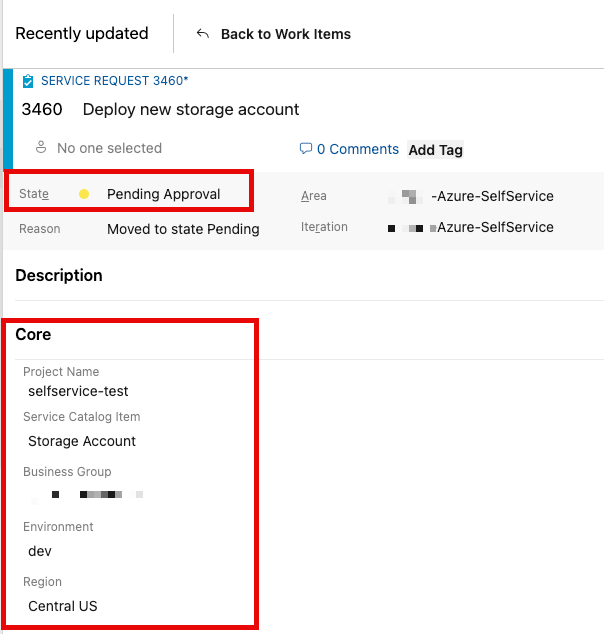
Task: Click the Project Name label
Action: [x=61, y=372]
